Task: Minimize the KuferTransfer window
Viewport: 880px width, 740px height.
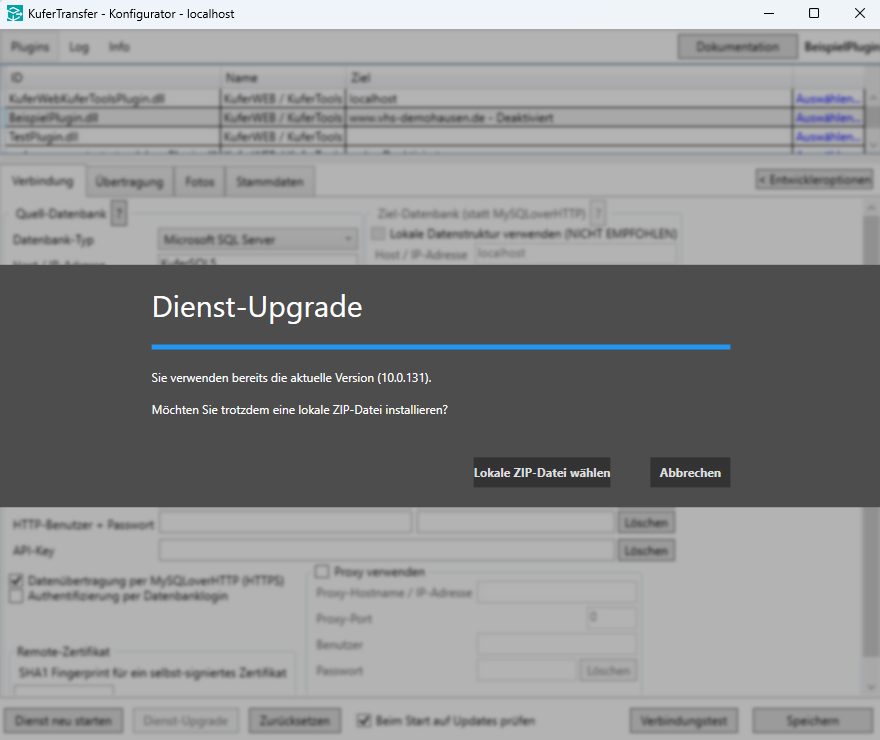Action: 769,13
